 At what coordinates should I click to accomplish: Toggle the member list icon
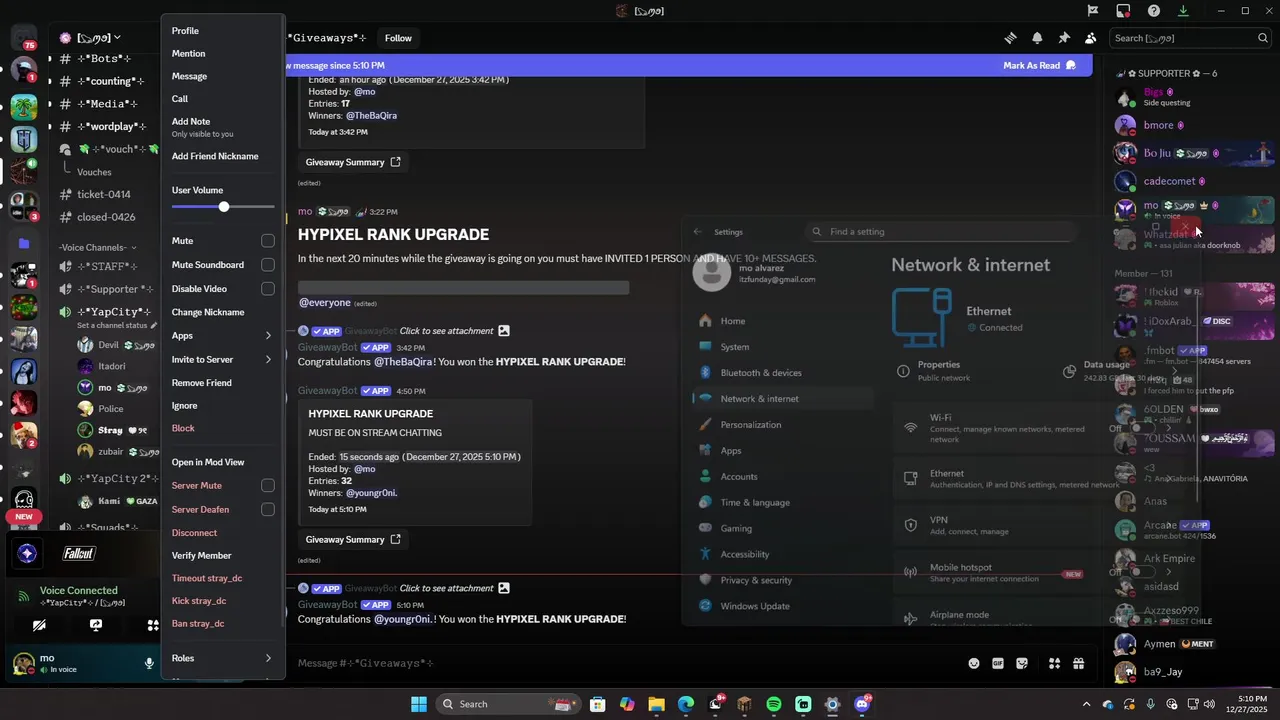pyautogui.click(x=1090, y=38)
